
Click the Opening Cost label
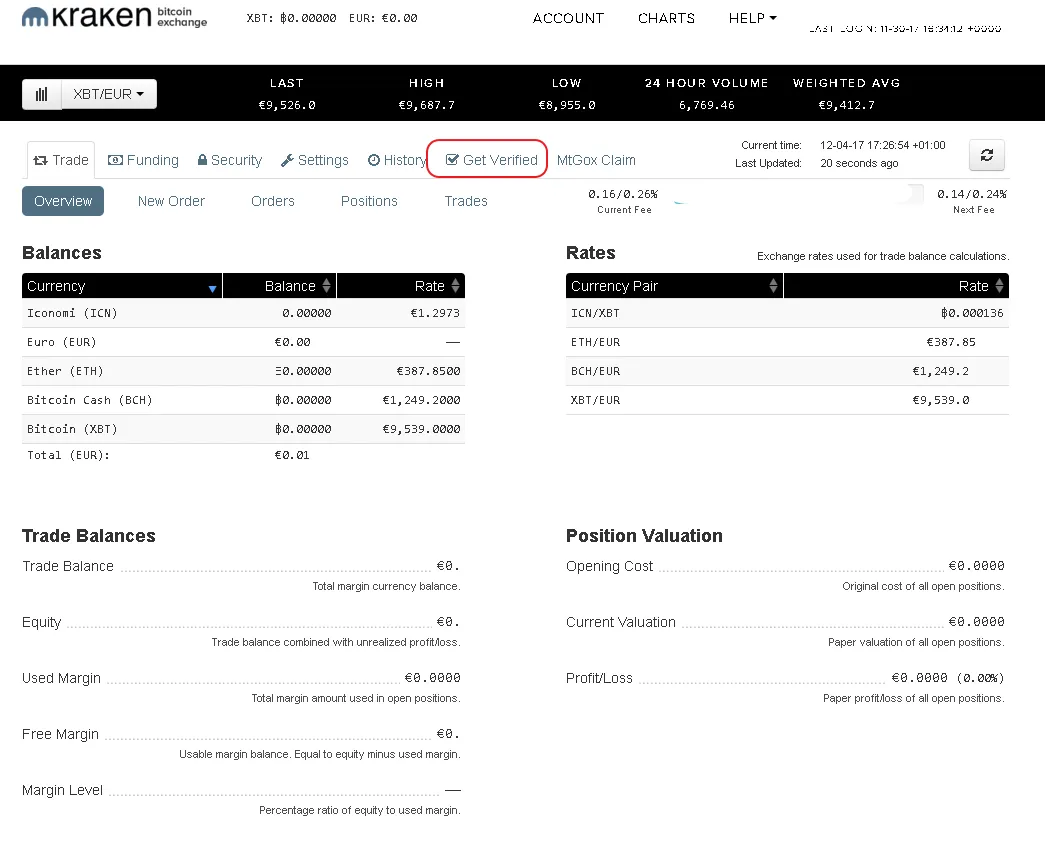pos(609,566)
